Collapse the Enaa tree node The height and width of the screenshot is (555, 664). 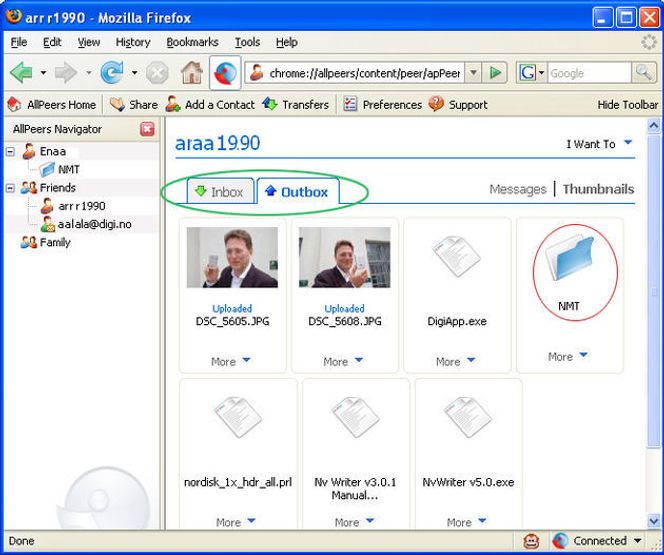pyautogui.click(x=10, y=152)
